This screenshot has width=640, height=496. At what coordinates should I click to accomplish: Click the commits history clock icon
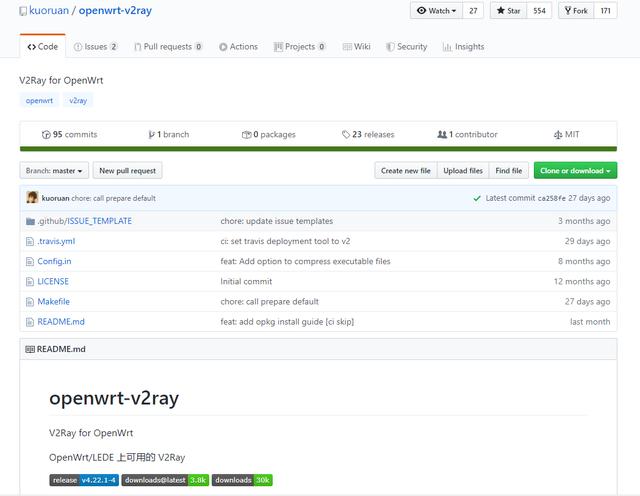pyautogui.click(x=46, y=135)
